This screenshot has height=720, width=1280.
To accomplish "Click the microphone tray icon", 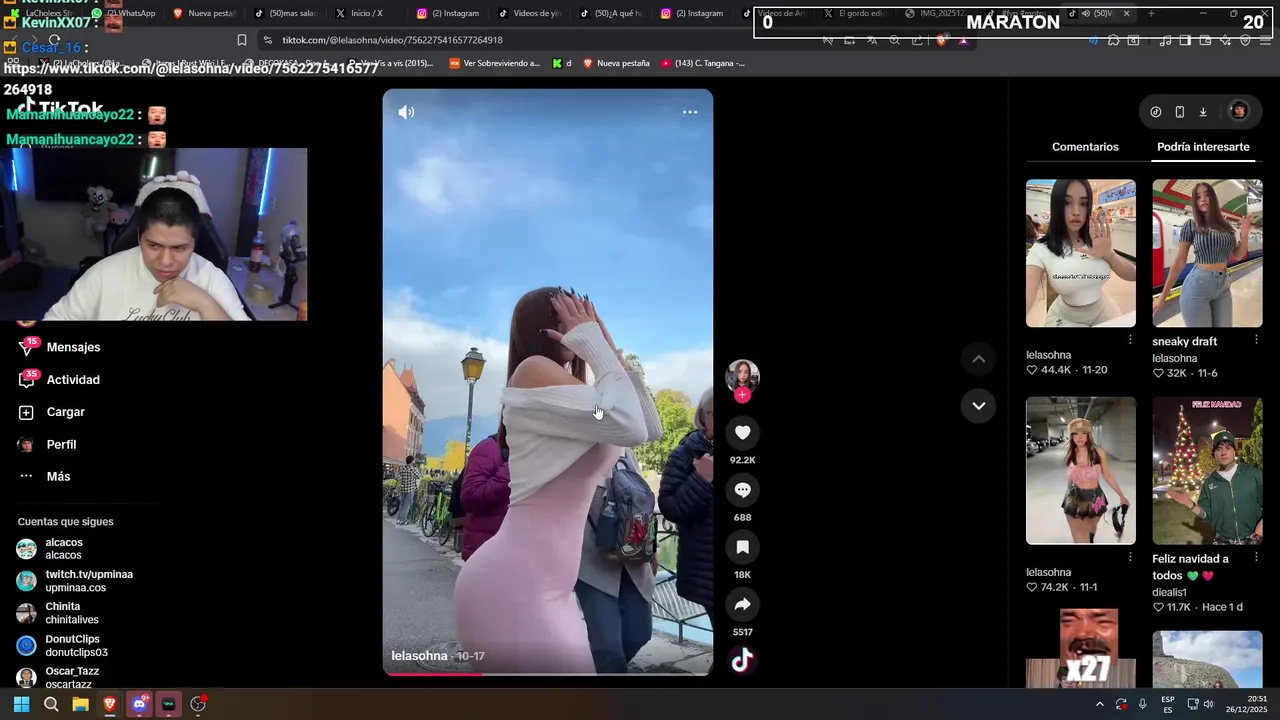I will (x=1142, y=704).
